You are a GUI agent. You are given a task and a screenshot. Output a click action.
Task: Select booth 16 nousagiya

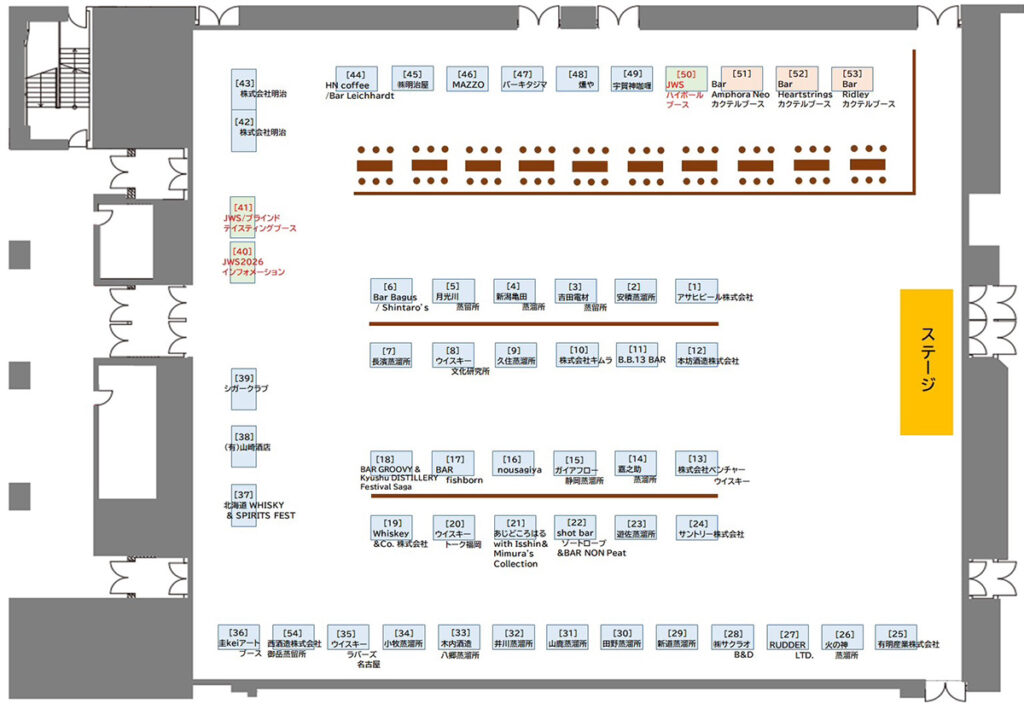pos(514,463)
